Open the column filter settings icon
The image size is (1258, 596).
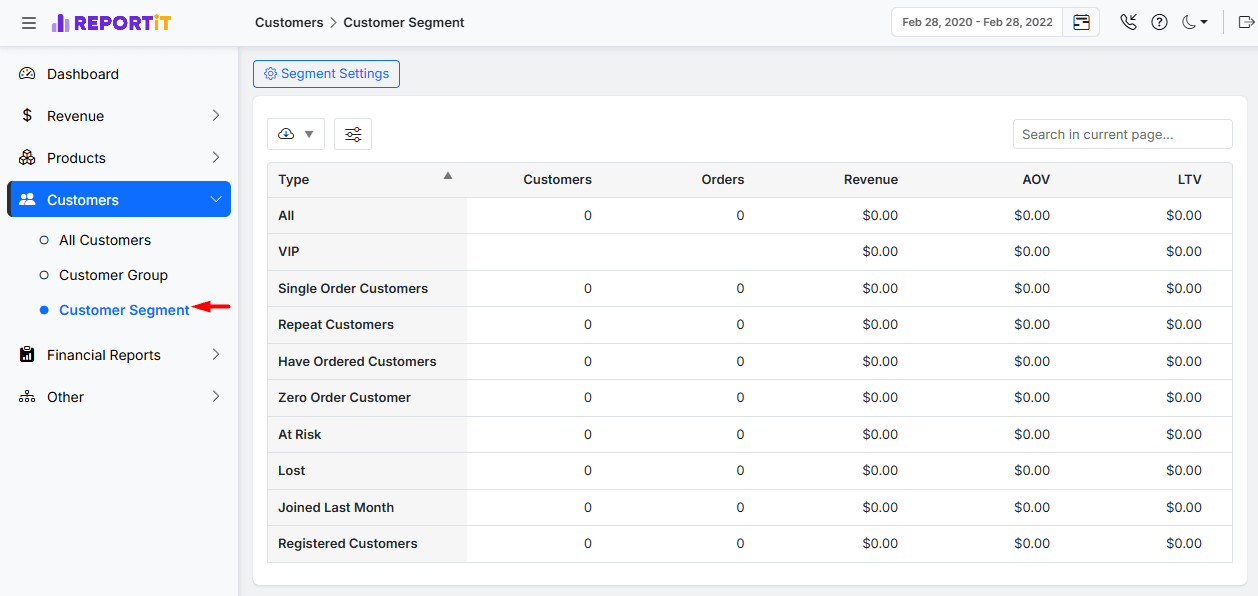(353, 134)
